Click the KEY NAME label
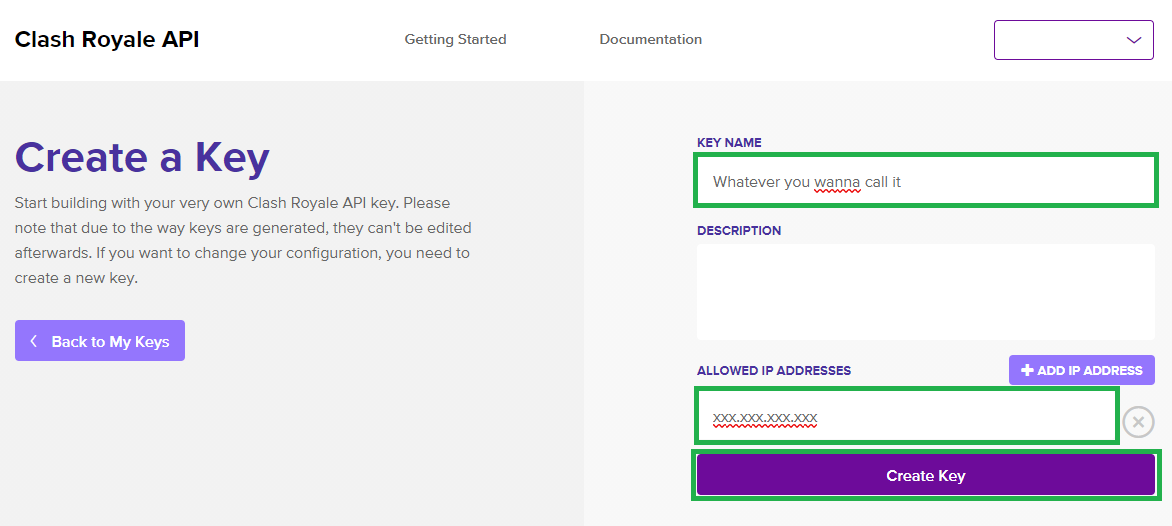This screenshot has height=526, width=1172. click(x=729, y=142)
